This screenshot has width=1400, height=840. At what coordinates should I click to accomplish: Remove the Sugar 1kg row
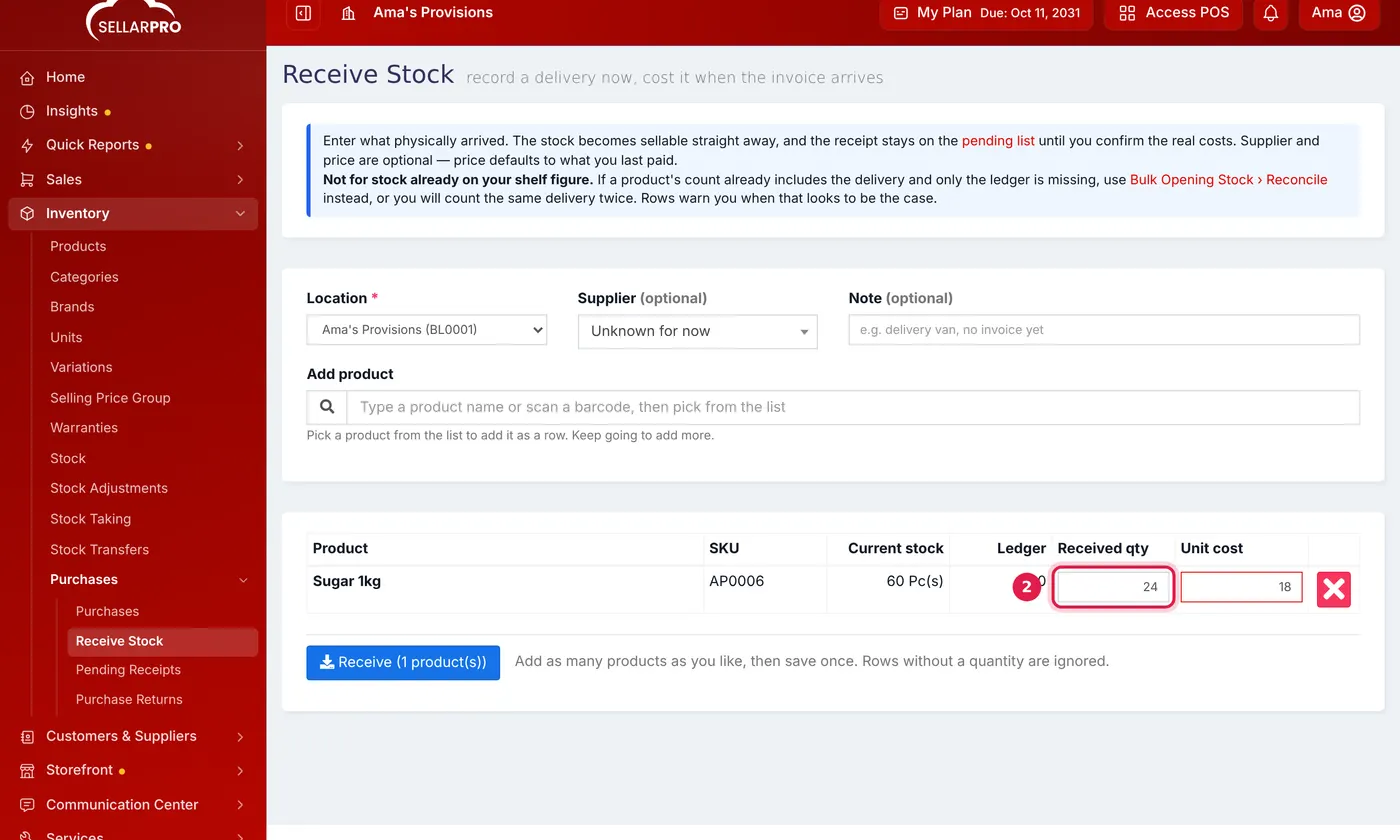(x=1334, y=589)
